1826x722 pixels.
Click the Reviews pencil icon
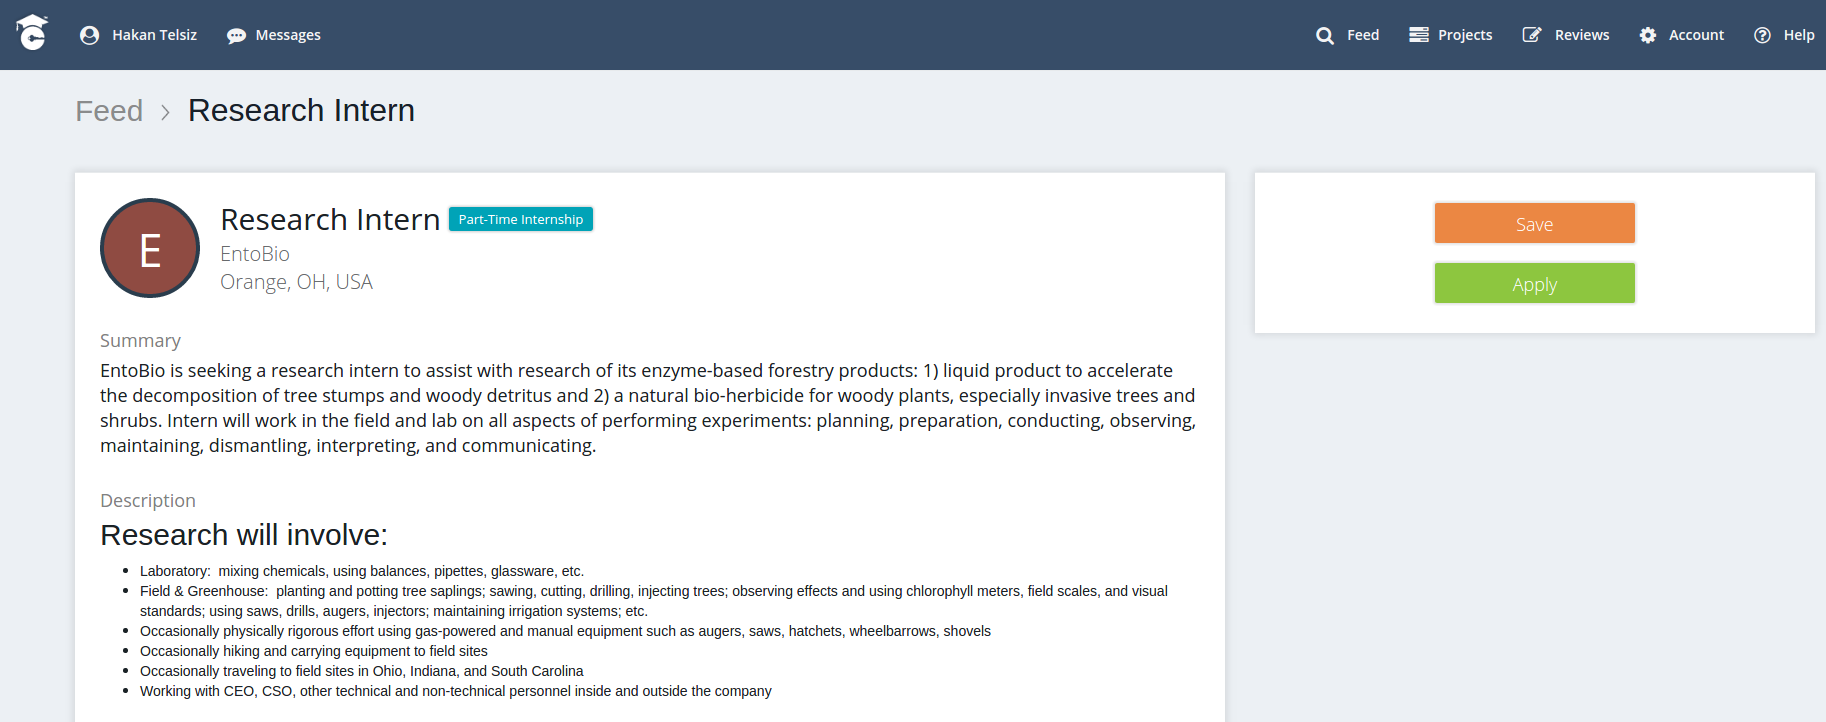tap(1531, 35)
